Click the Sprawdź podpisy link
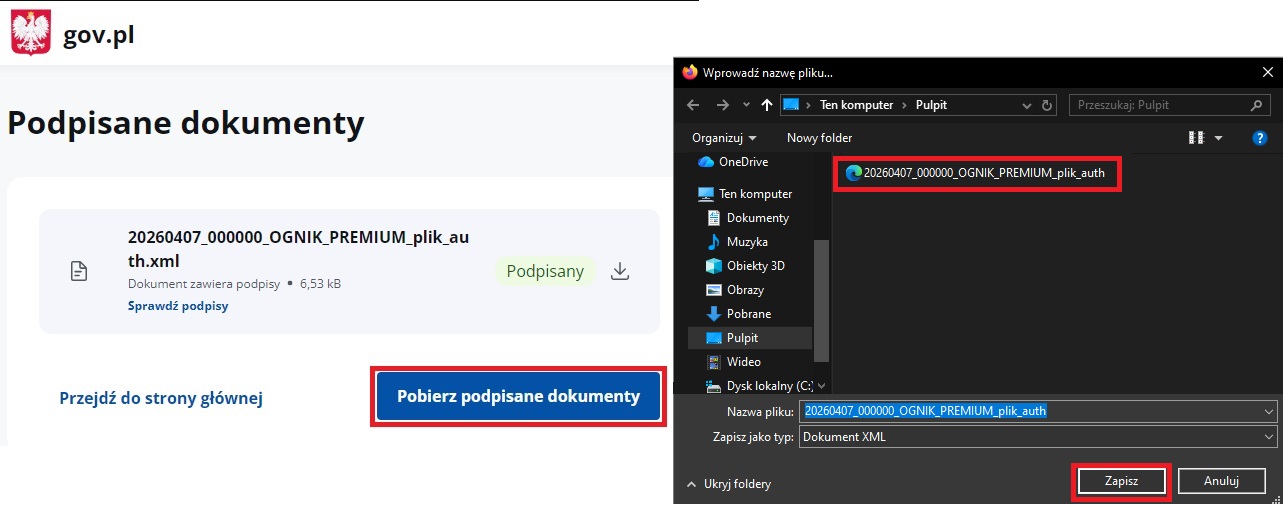Viewport: 1284px width, 505px height. 178,306
